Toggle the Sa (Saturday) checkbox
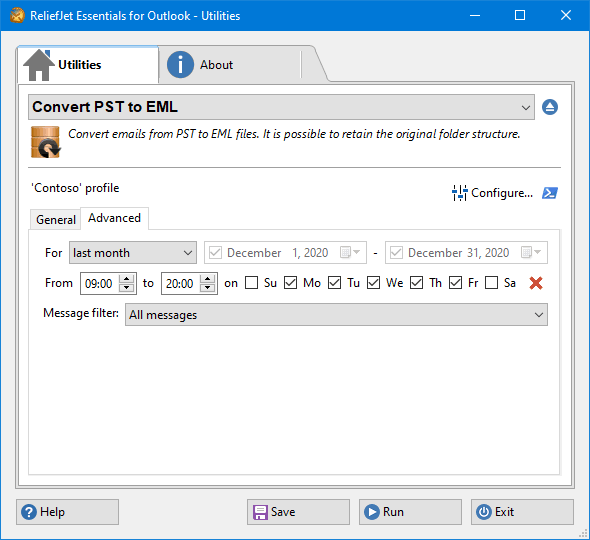This screenshot has width=590, height=540. point(491,283)
